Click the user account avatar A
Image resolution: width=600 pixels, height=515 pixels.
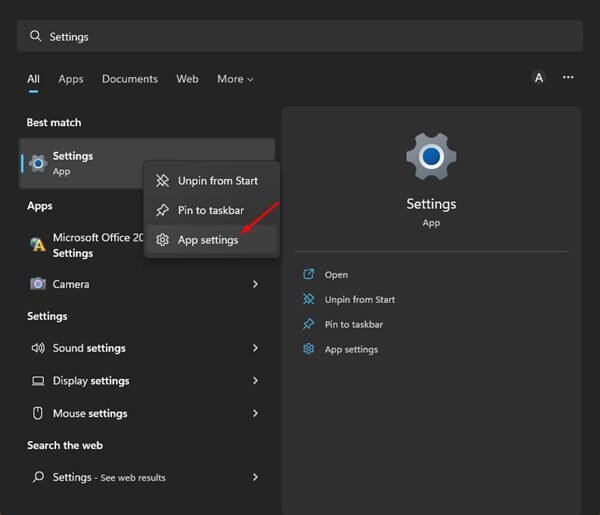point(539,78)
